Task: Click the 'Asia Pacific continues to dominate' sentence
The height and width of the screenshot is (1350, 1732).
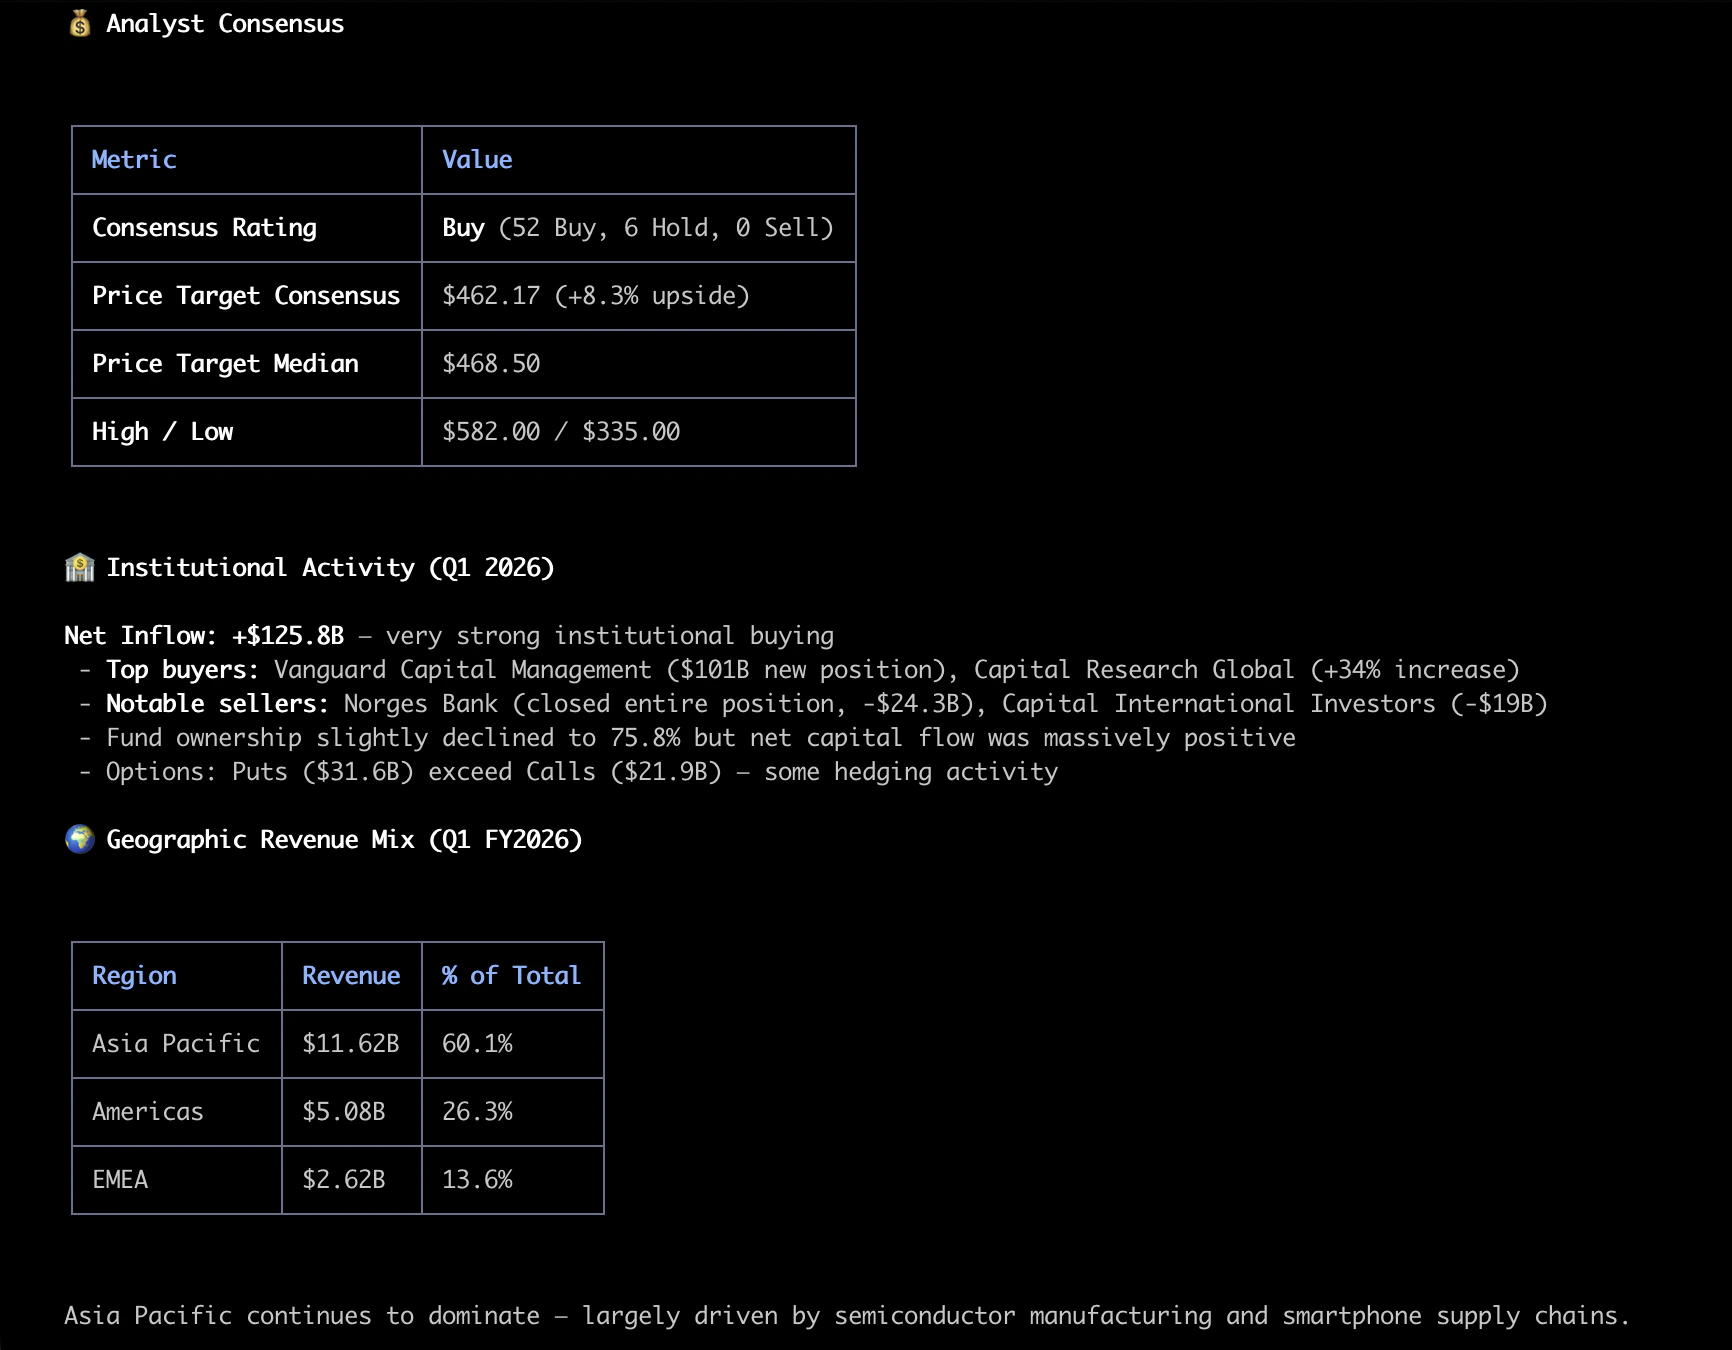Action: click(847, 1316)
